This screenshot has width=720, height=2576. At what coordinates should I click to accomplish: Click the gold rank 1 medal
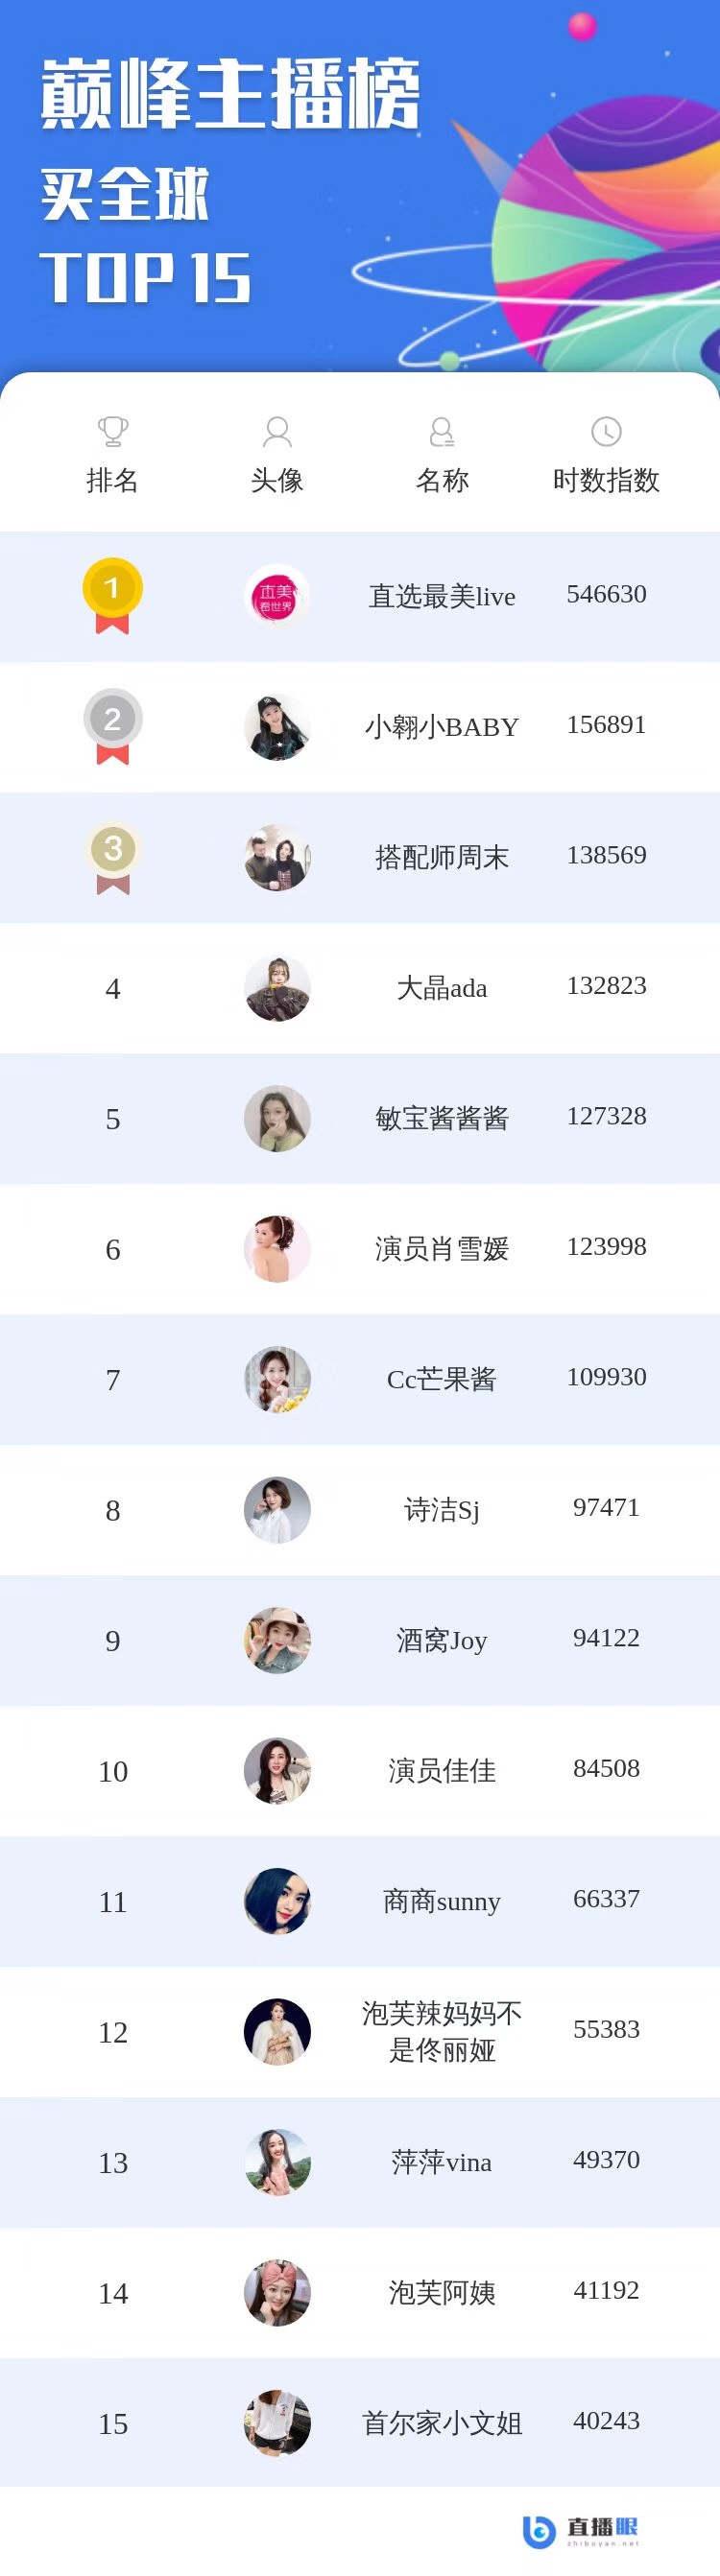112,595
